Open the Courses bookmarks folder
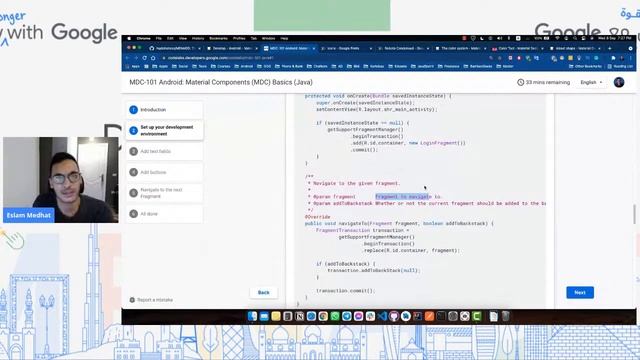640x360 pixels. click(x=220, y=66)
